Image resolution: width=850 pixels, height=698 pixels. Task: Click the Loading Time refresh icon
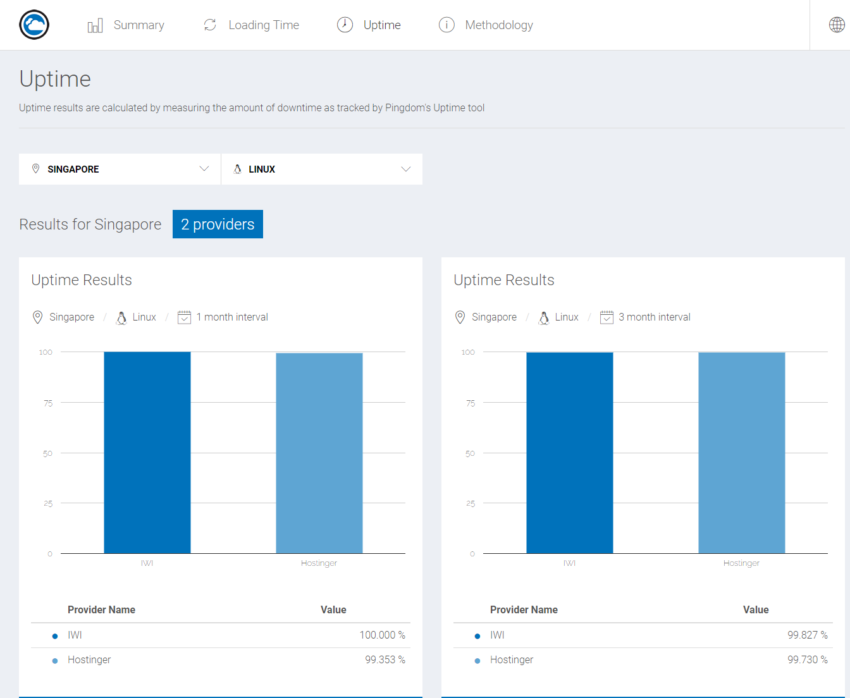tap(210, 25)
